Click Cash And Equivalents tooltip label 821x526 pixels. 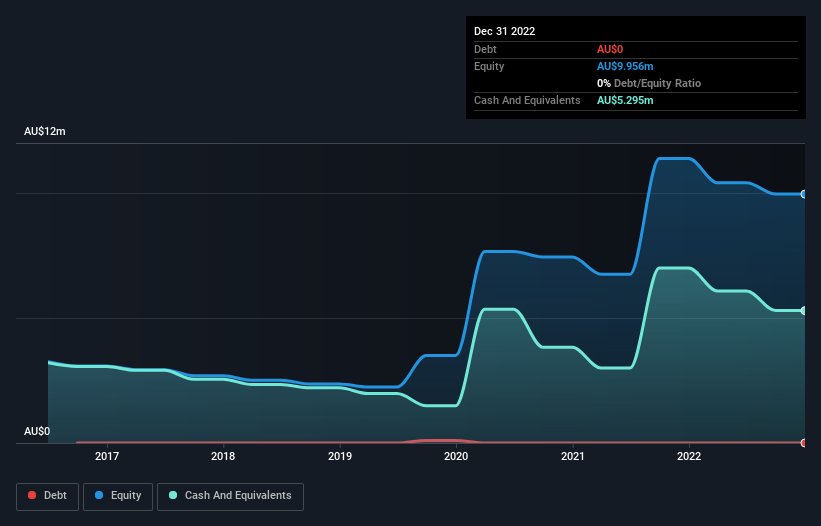[527, 100]
